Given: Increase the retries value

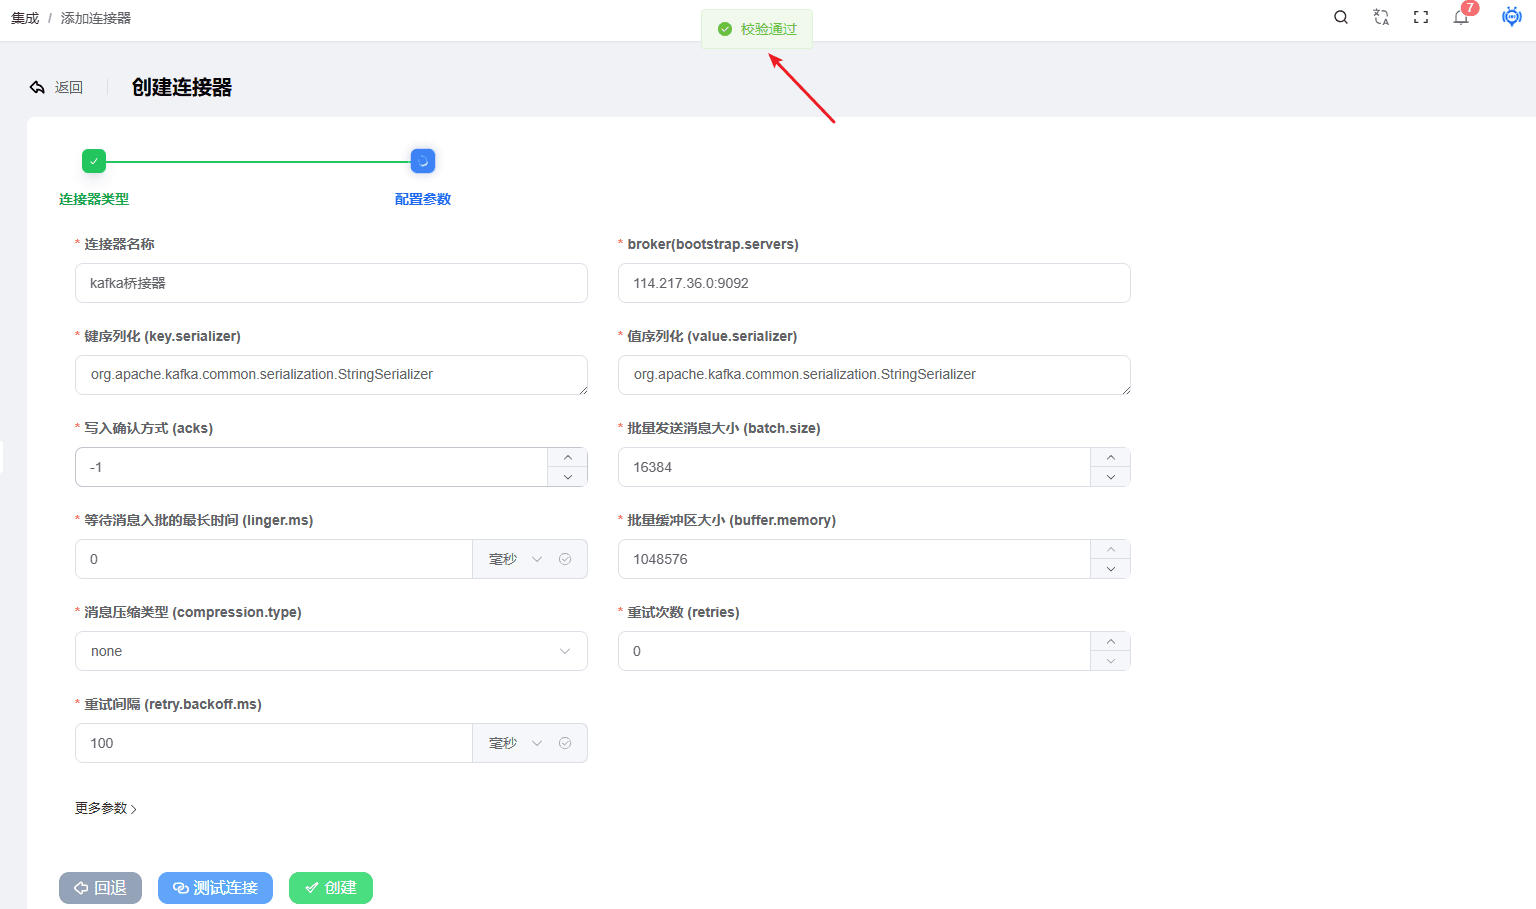Looking at the screenshot, I should click(x=1111, y=641).
